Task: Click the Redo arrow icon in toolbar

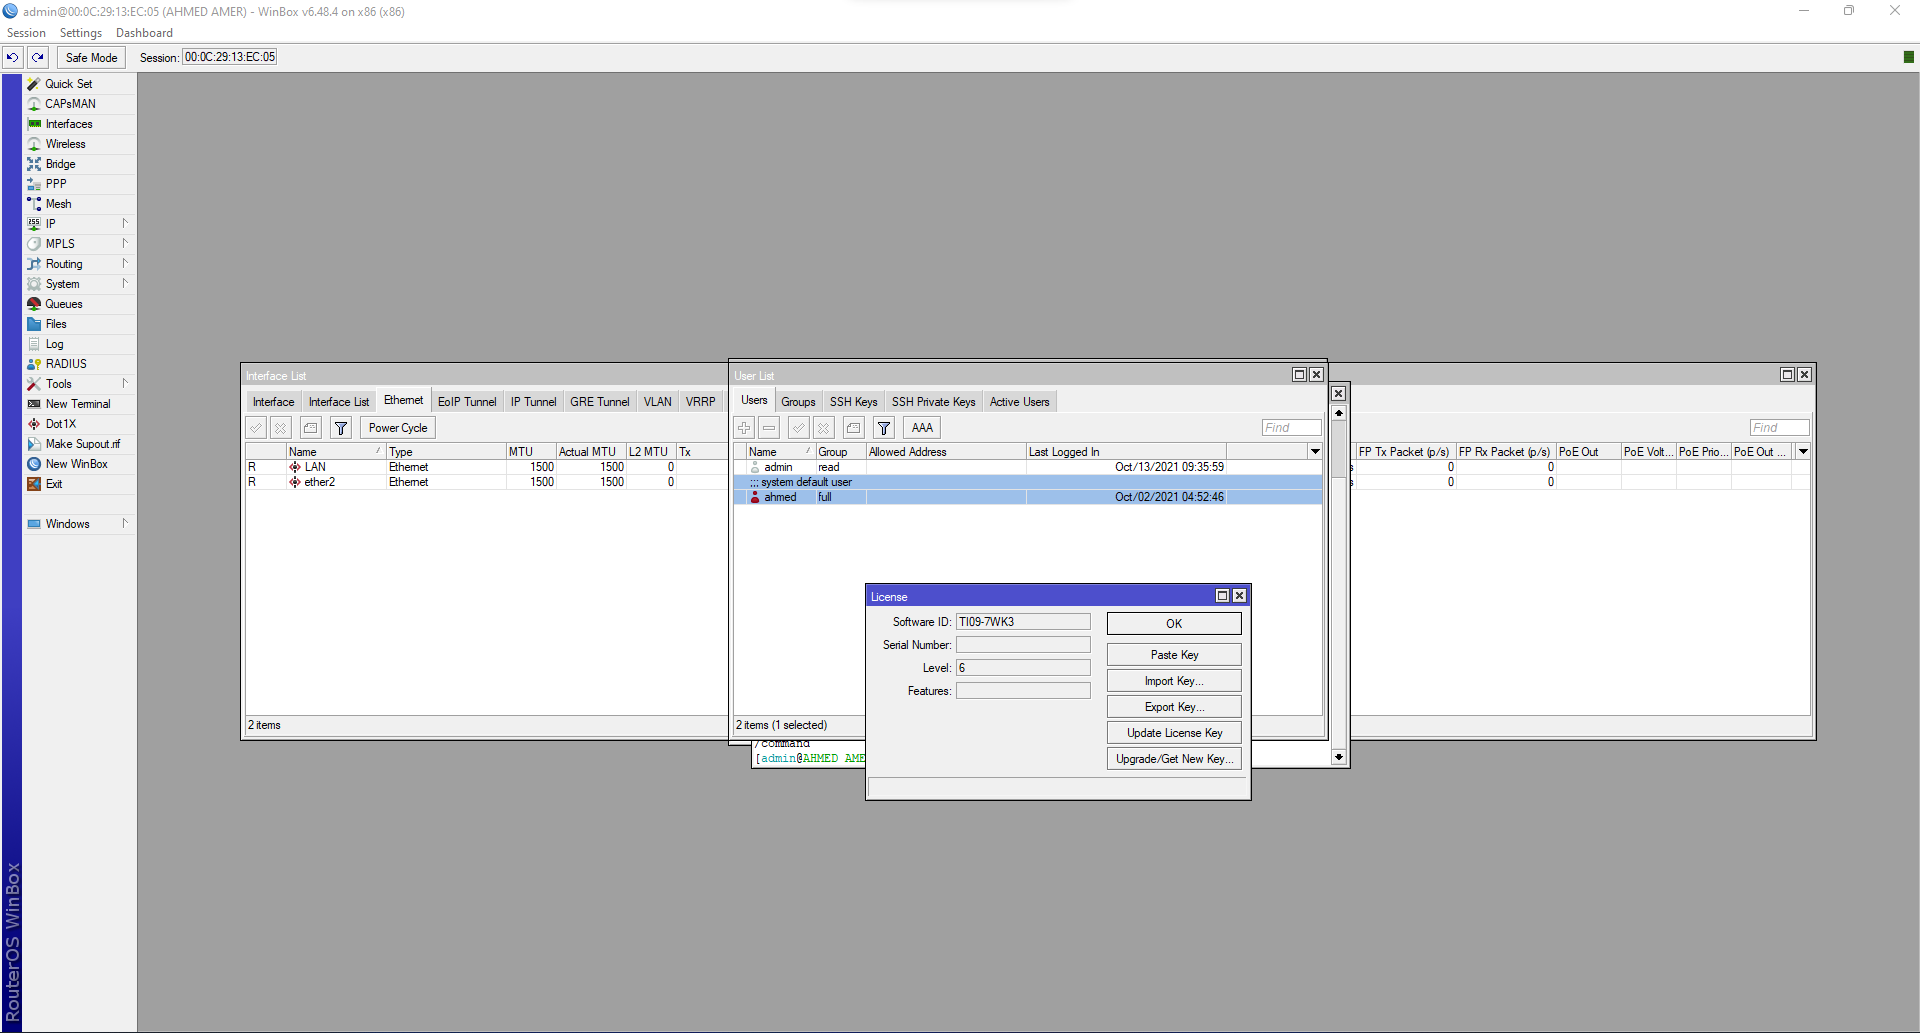Action: pyautogui.click(x=38, y=57)
